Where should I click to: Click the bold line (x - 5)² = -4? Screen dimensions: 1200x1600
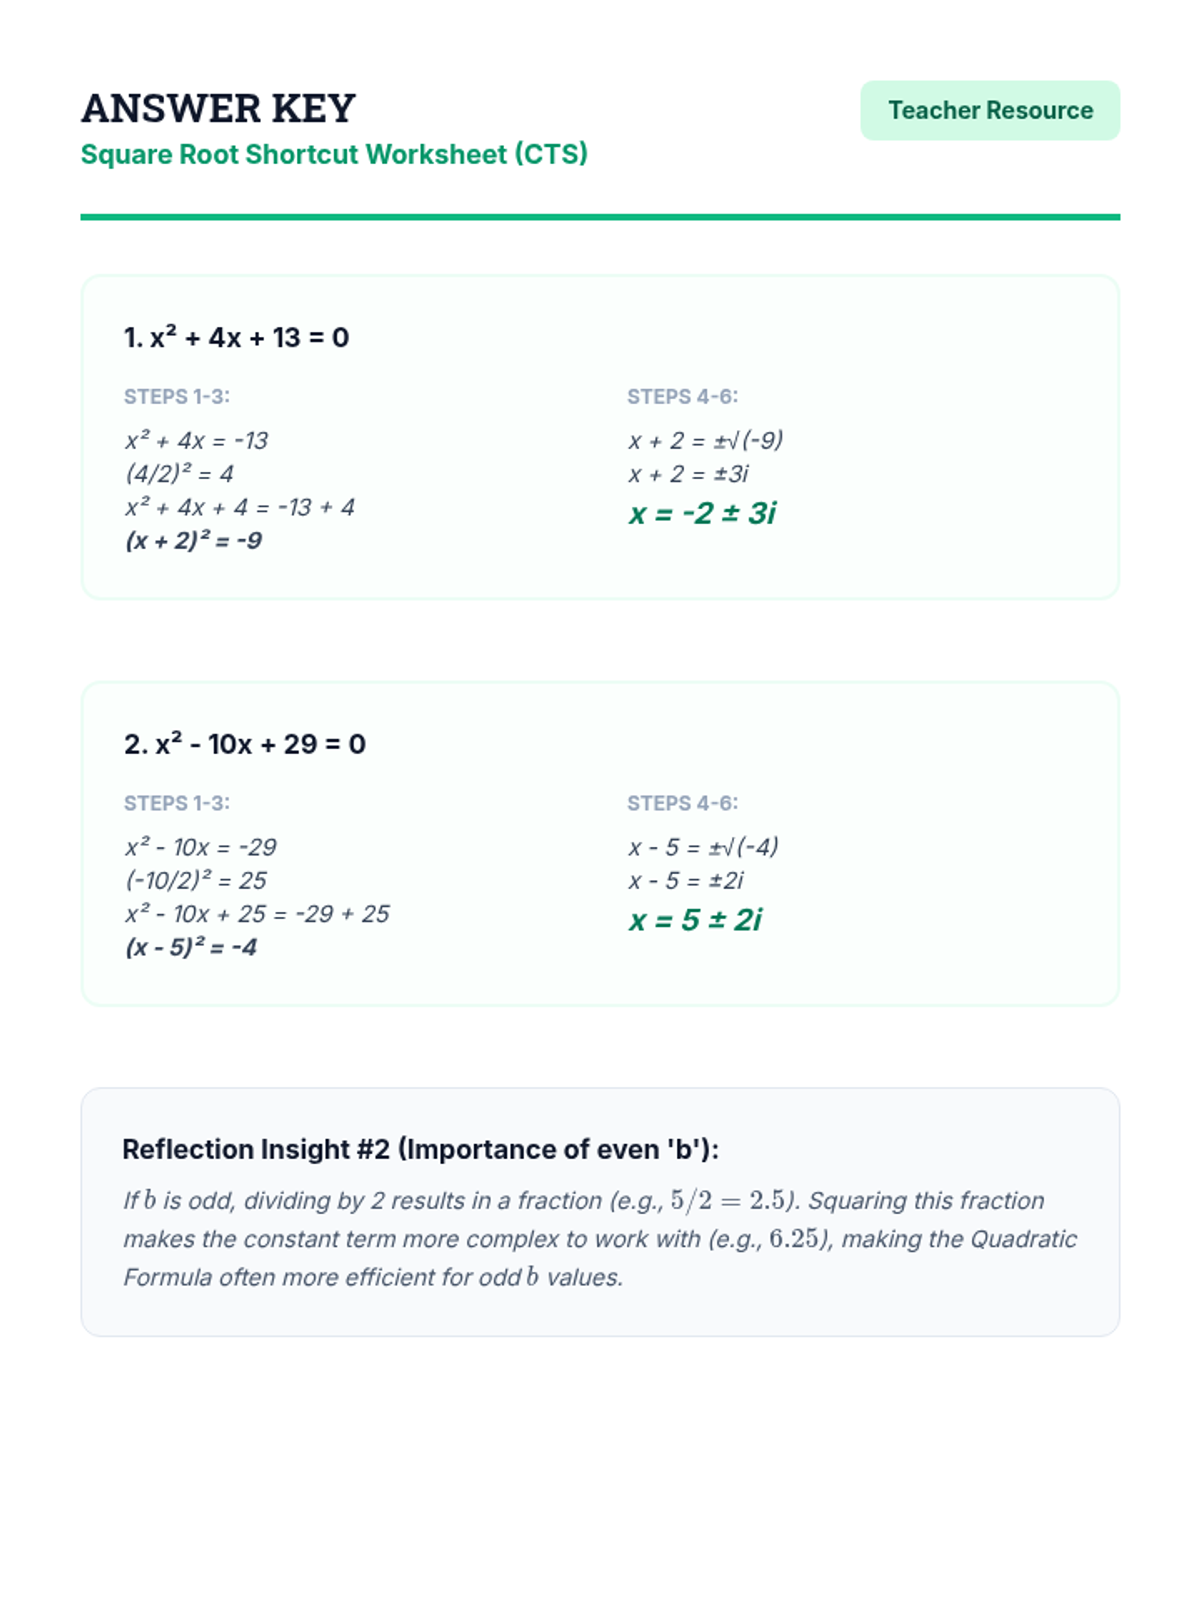[x=191, y=947]
